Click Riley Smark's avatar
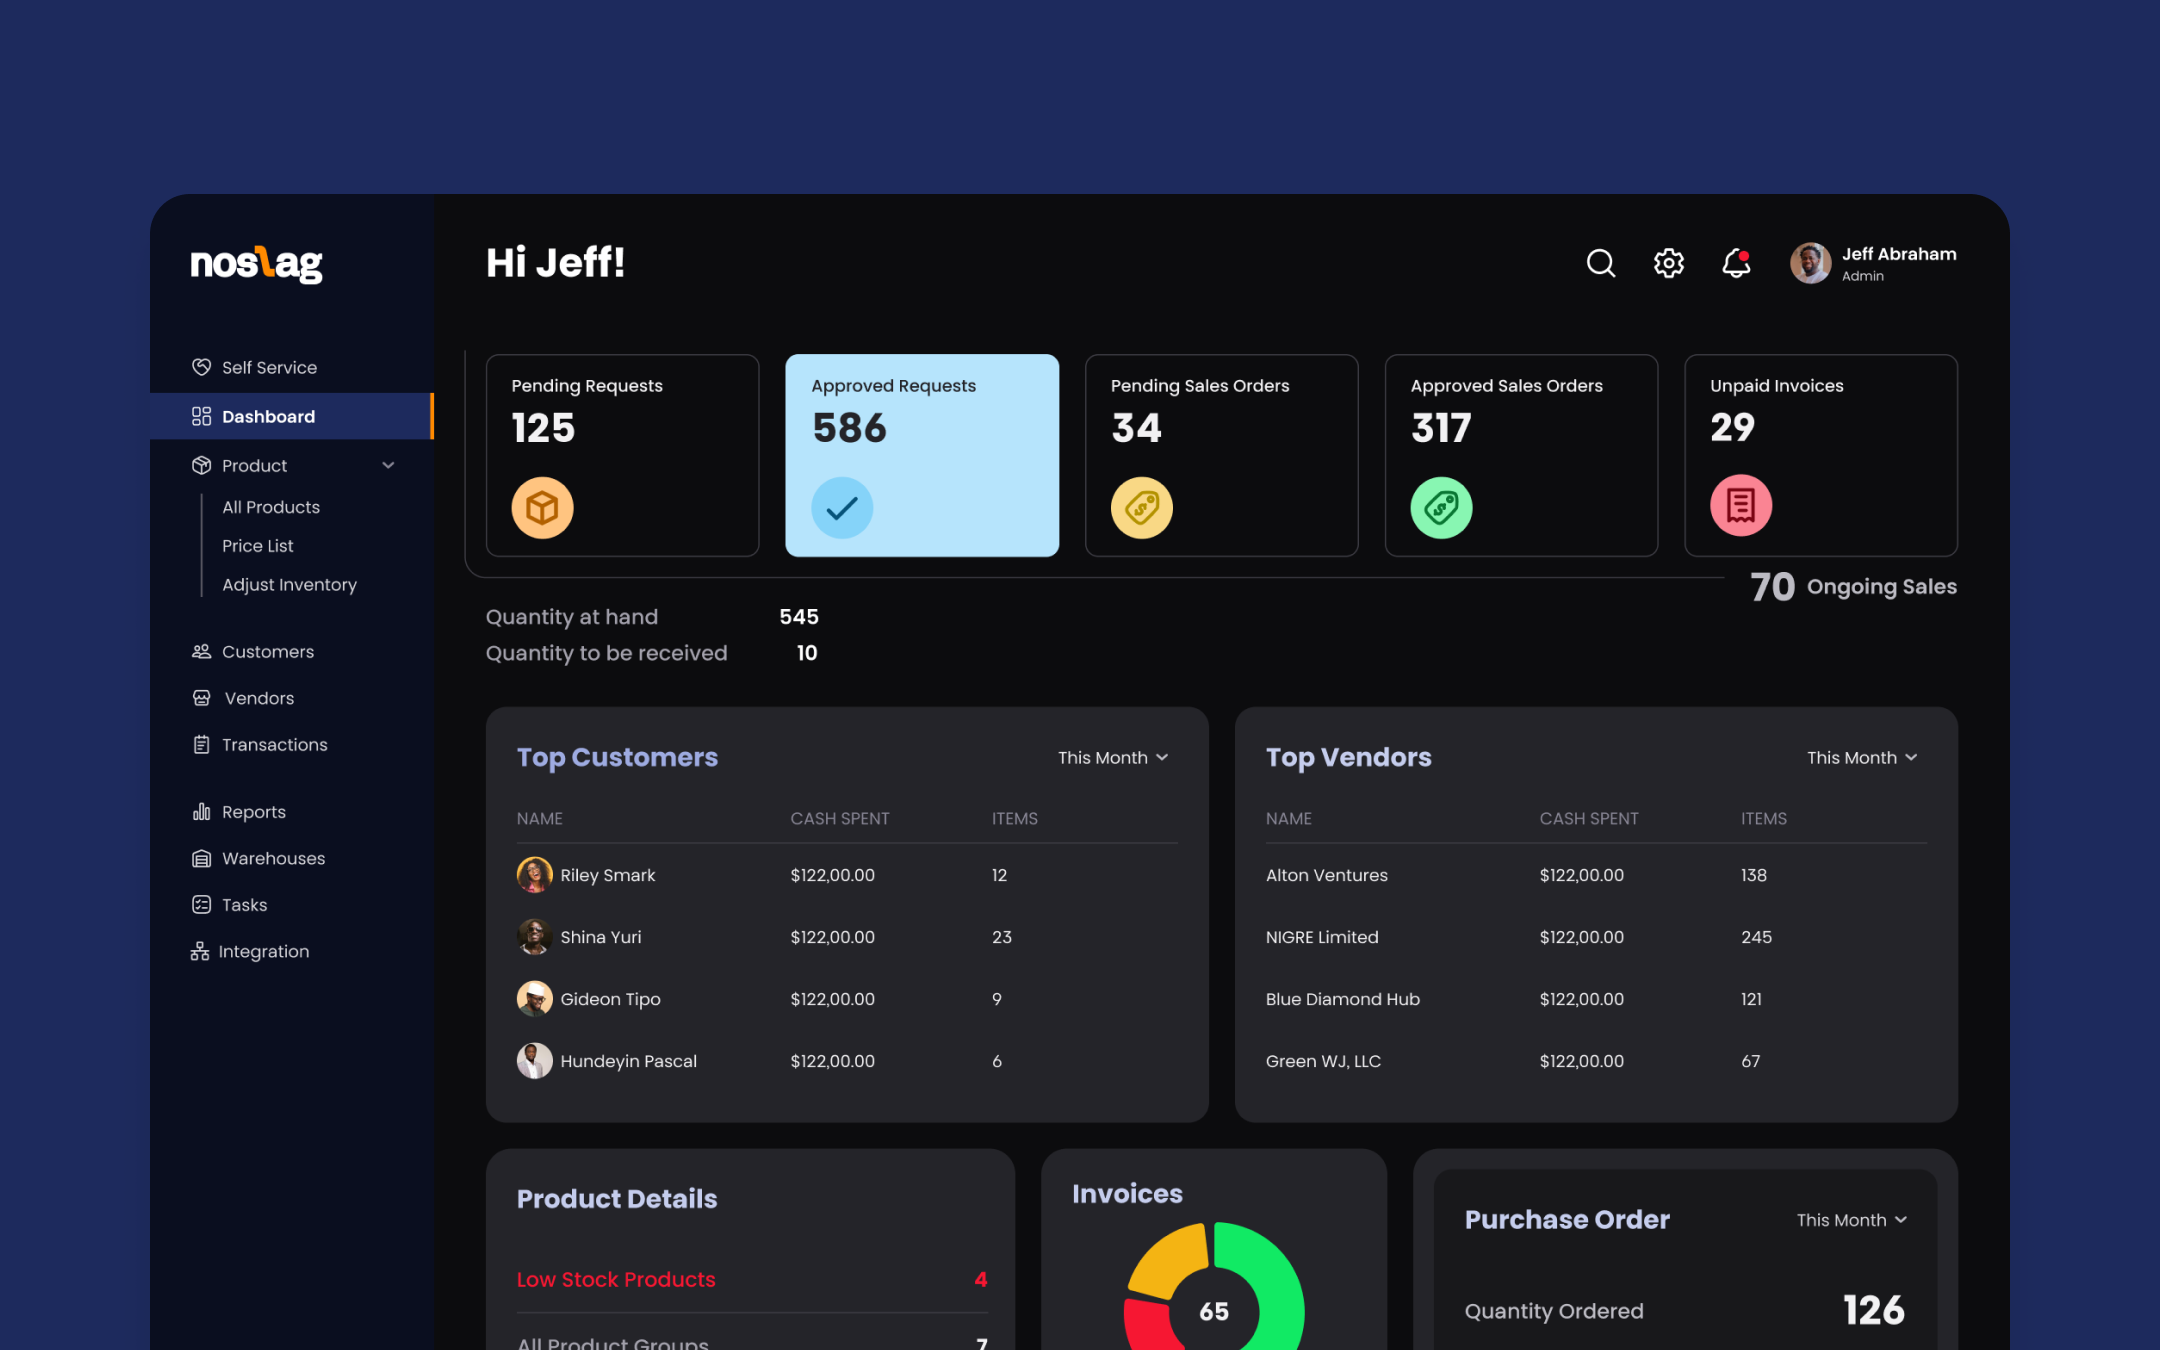This screenshot has width=2160, height=1350. (534, 874)
